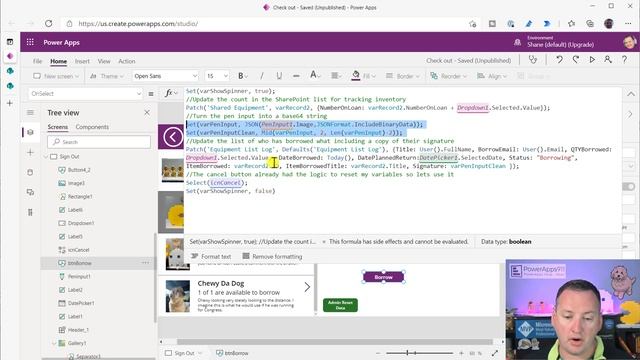Open the Fill color picker
The image size is (640, 360).
(363, 76)
